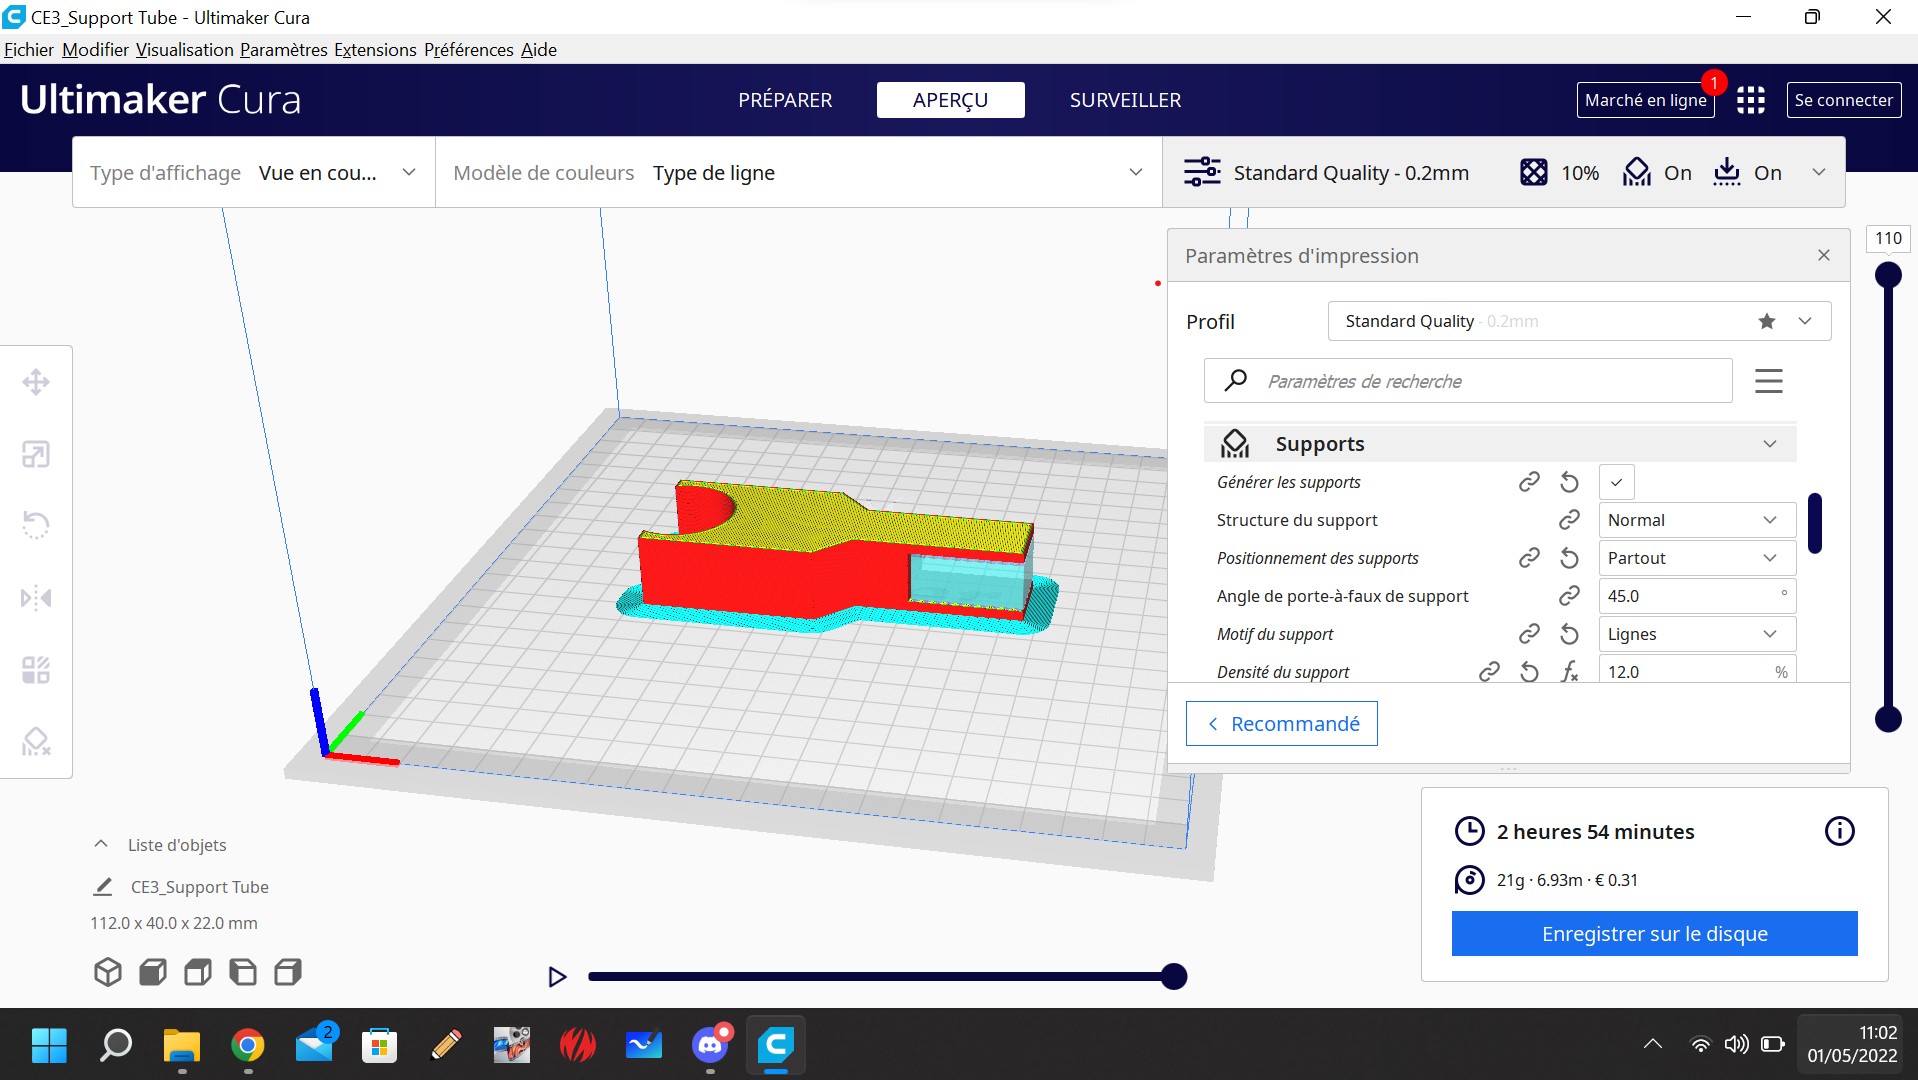Select the Move tool in left toolbar

click(36, 382)
